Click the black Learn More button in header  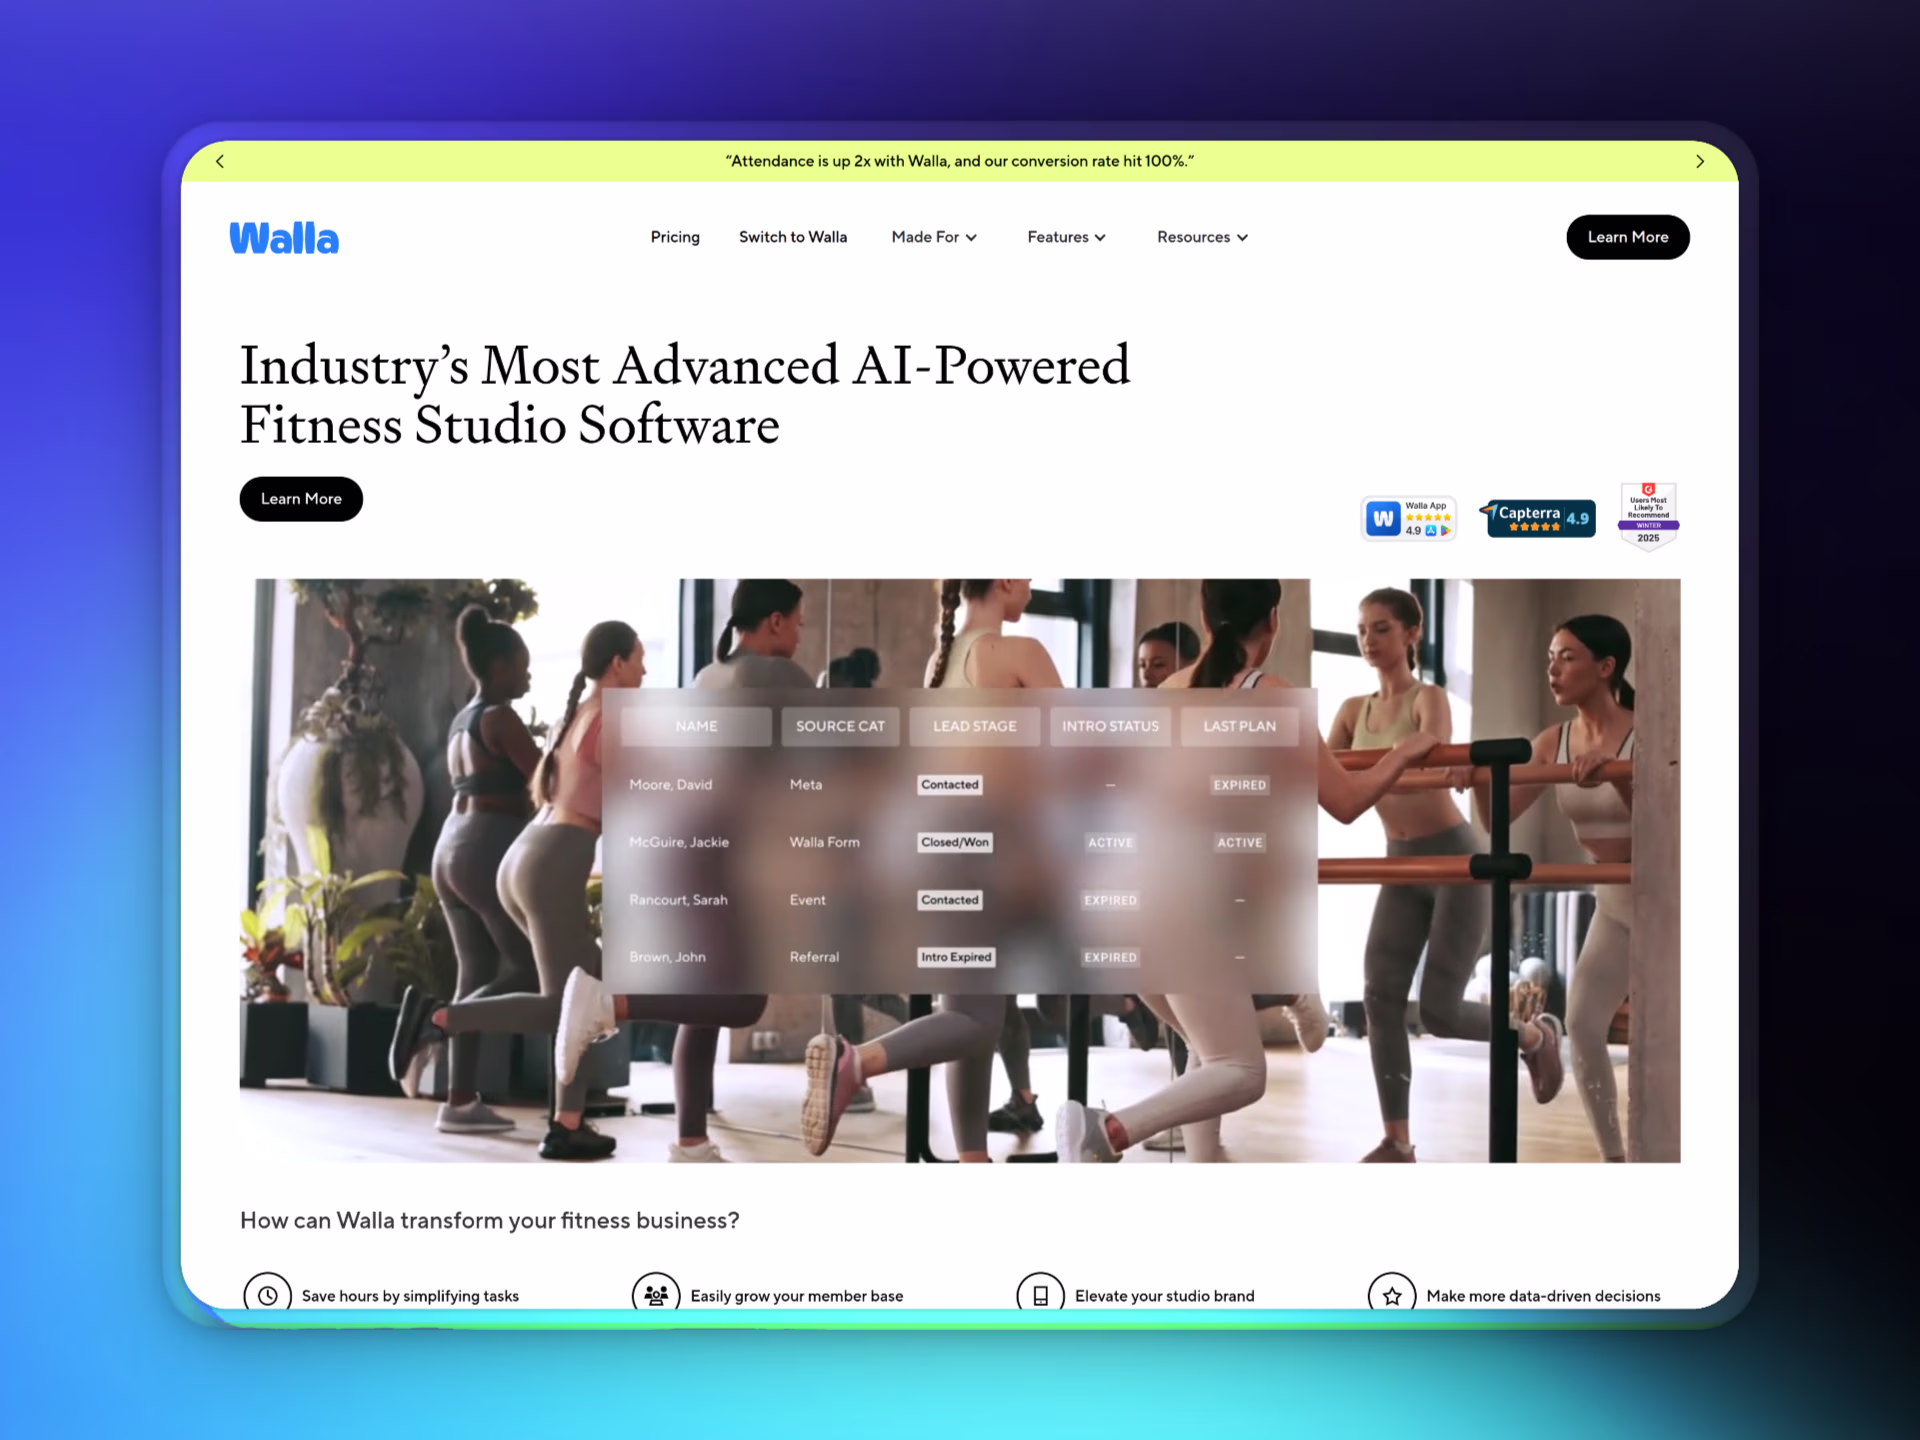coord(1627,237)
